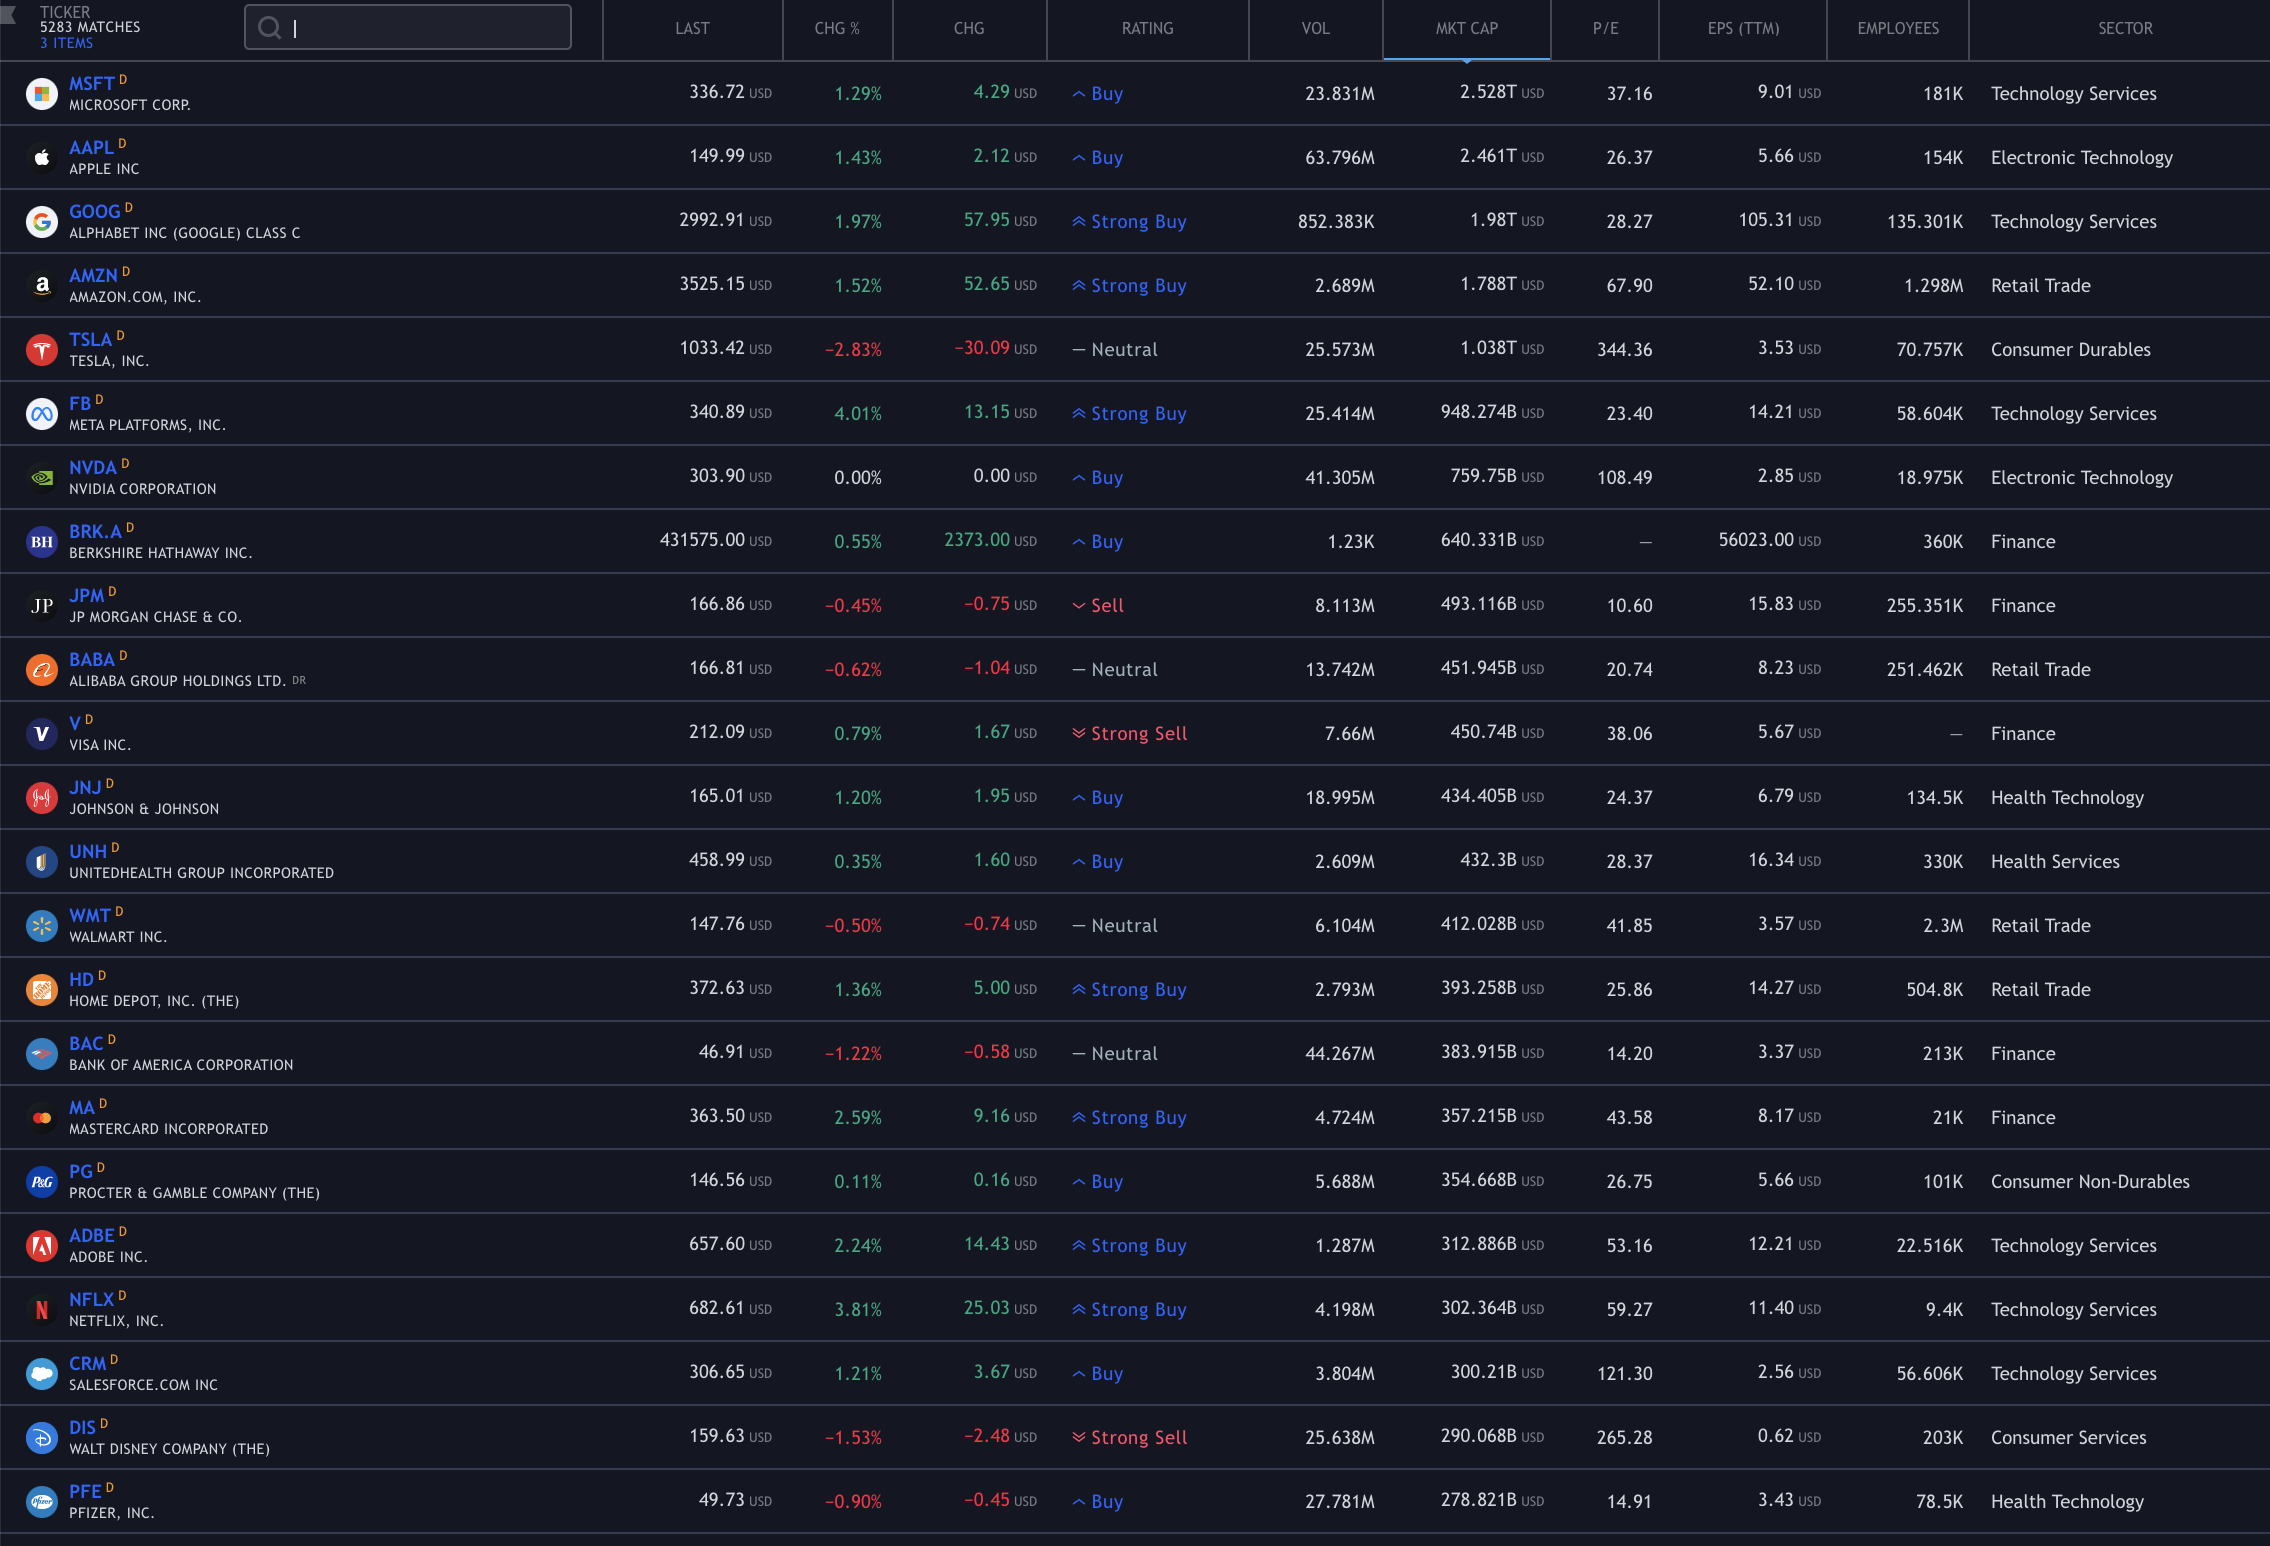The height and width of the screenshot is (1546, 2270).
Task: Click the Salesforce logo icon
Action: 42,1373
